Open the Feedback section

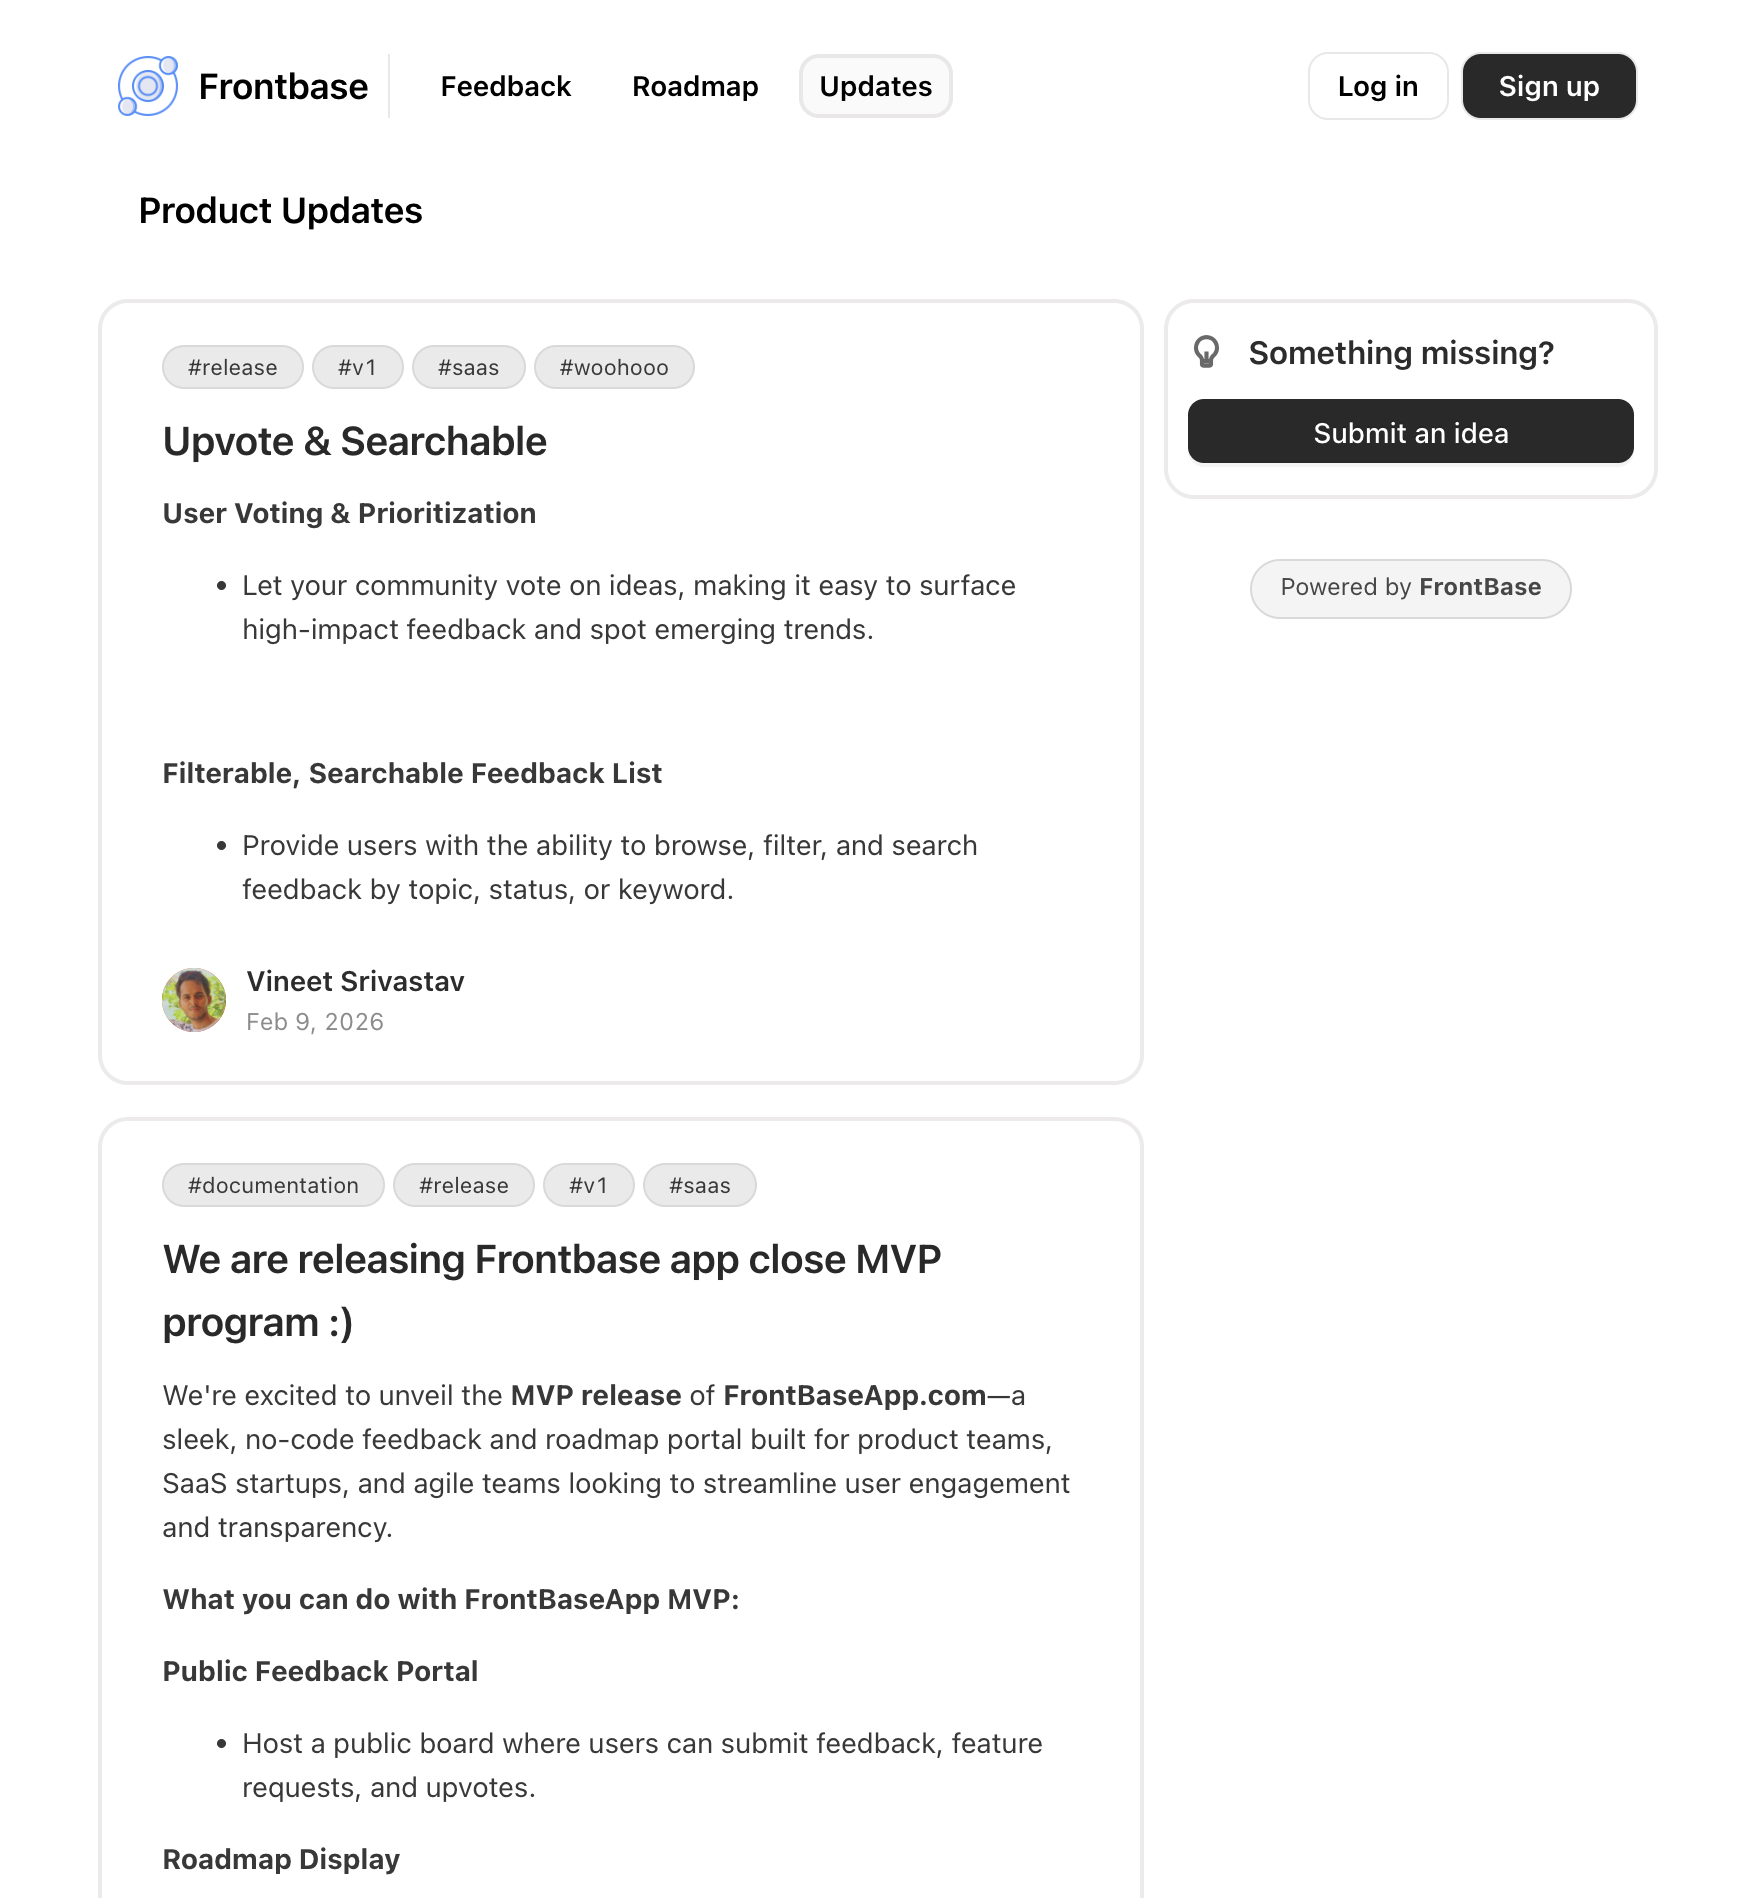[505, 87]
